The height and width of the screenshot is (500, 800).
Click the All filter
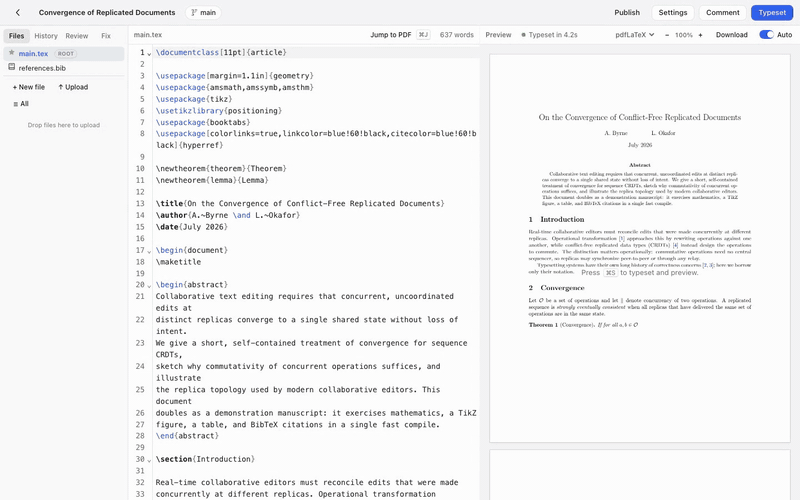21,104
